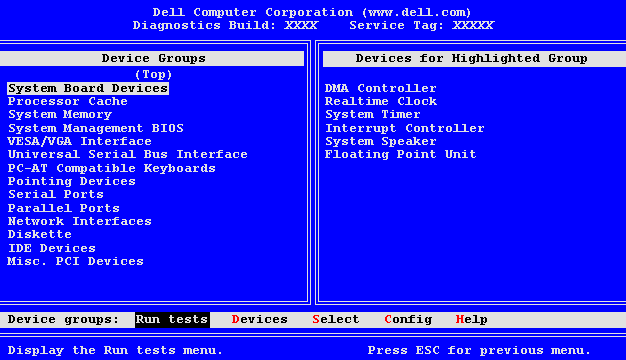
Task: Click the Device groups: label
Action: 63,320
